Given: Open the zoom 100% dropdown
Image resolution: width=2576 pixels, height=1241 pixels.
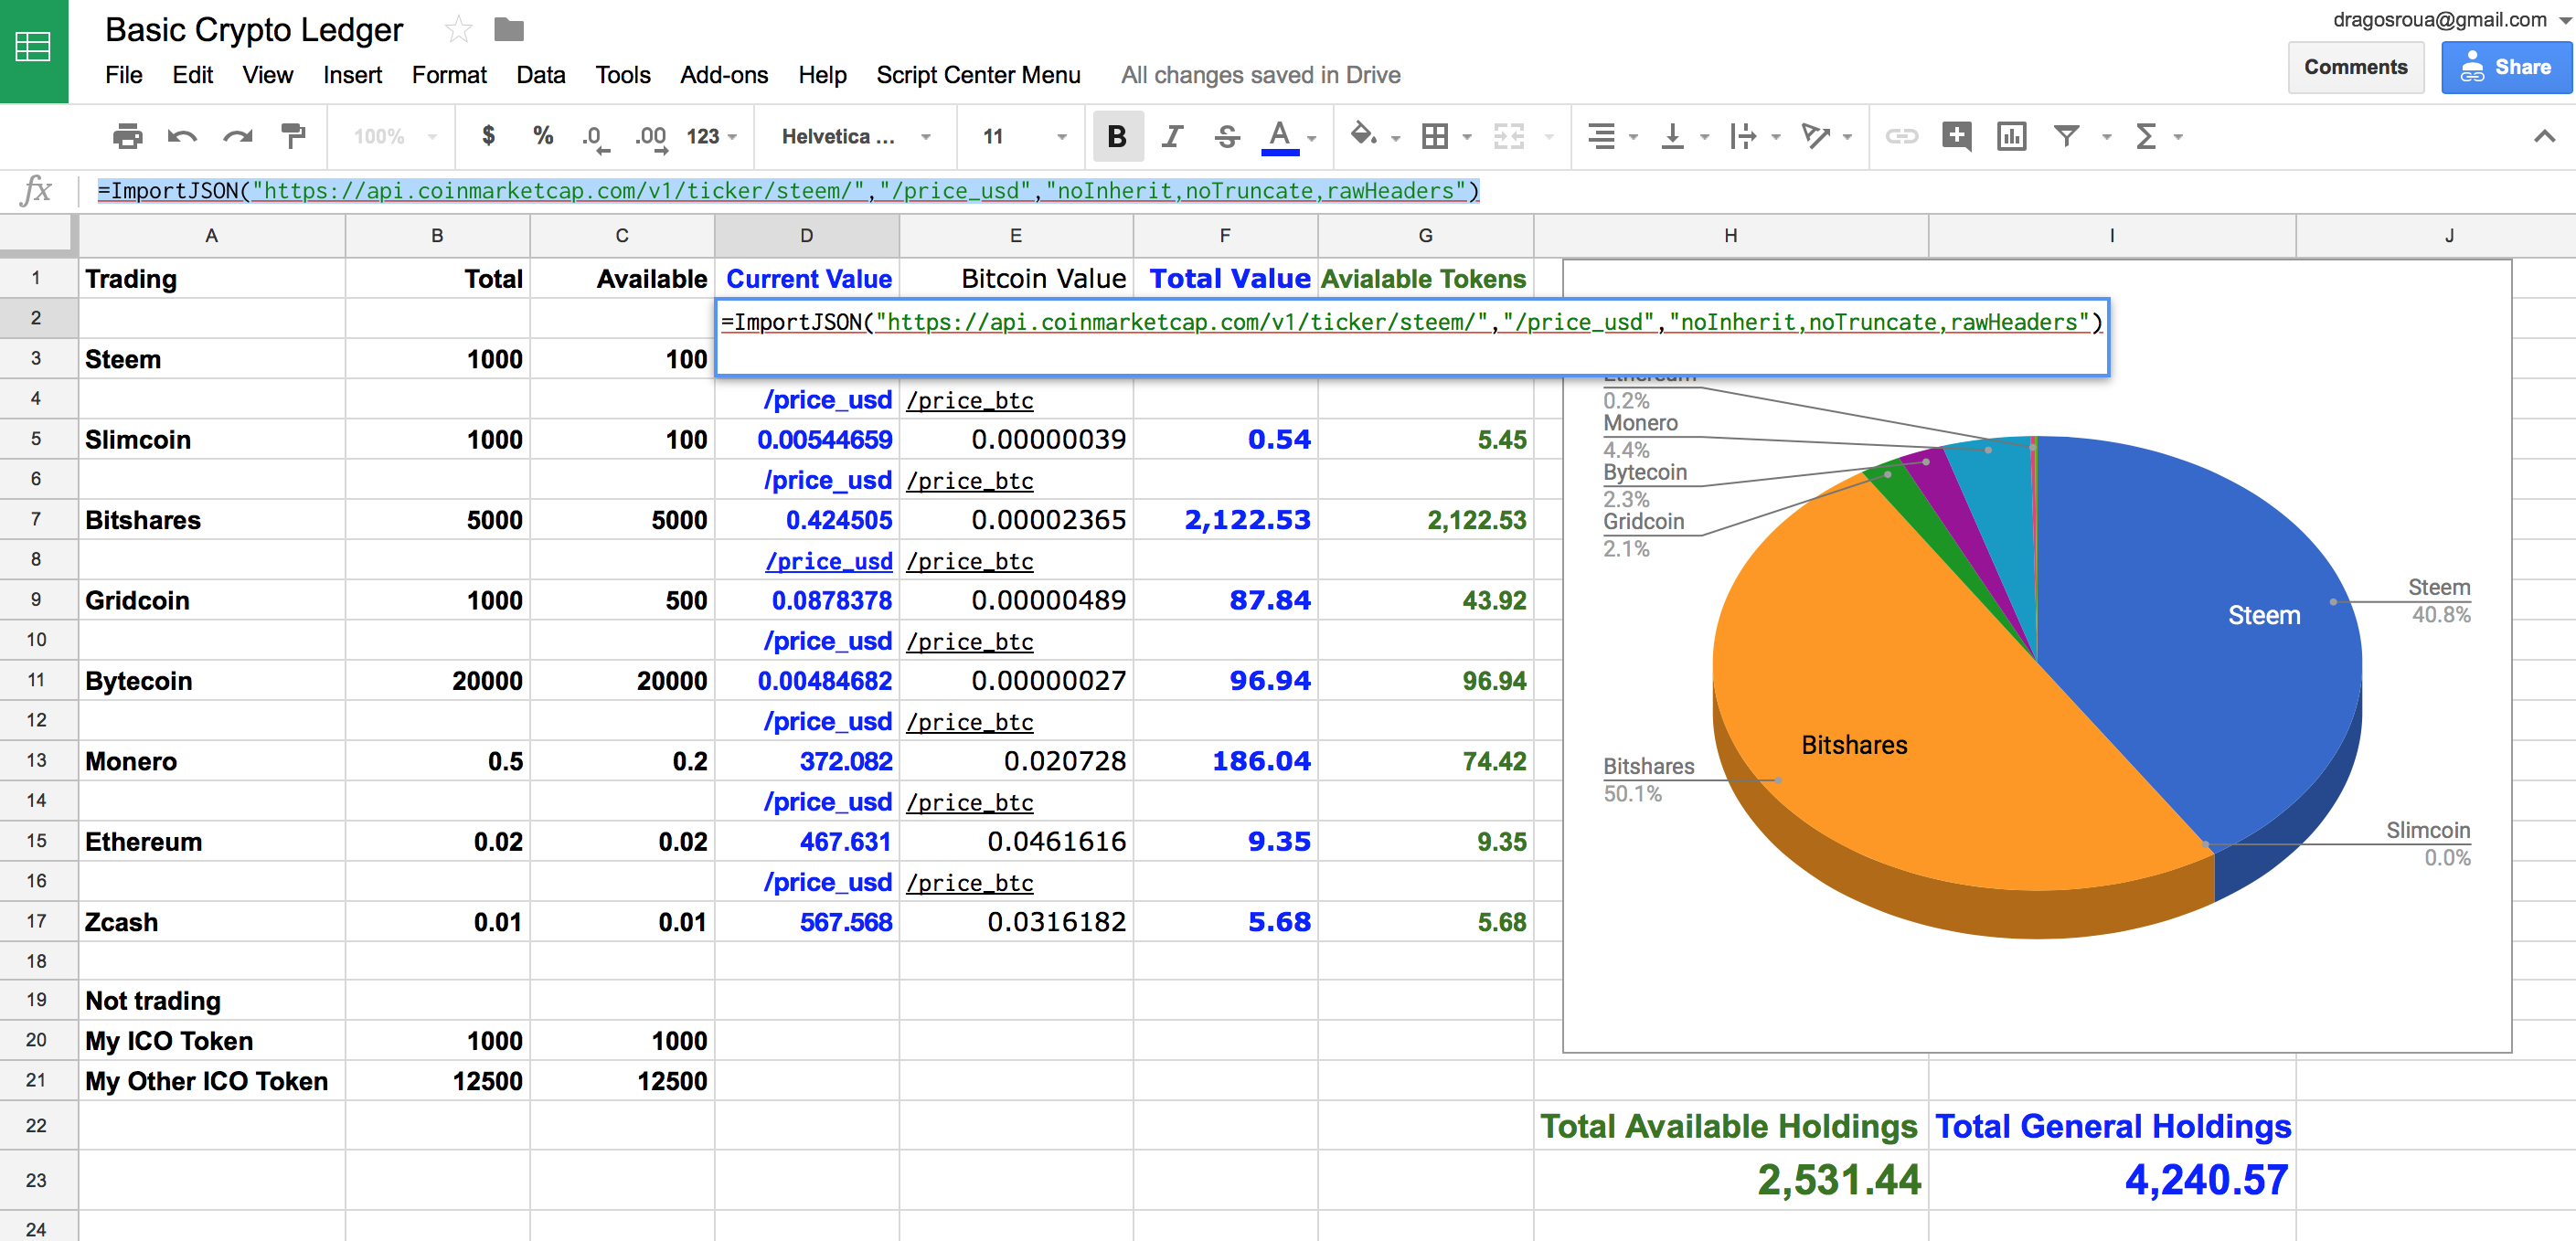Looking at the screenshot, I should pyautogui.click(x=395, y=136).
